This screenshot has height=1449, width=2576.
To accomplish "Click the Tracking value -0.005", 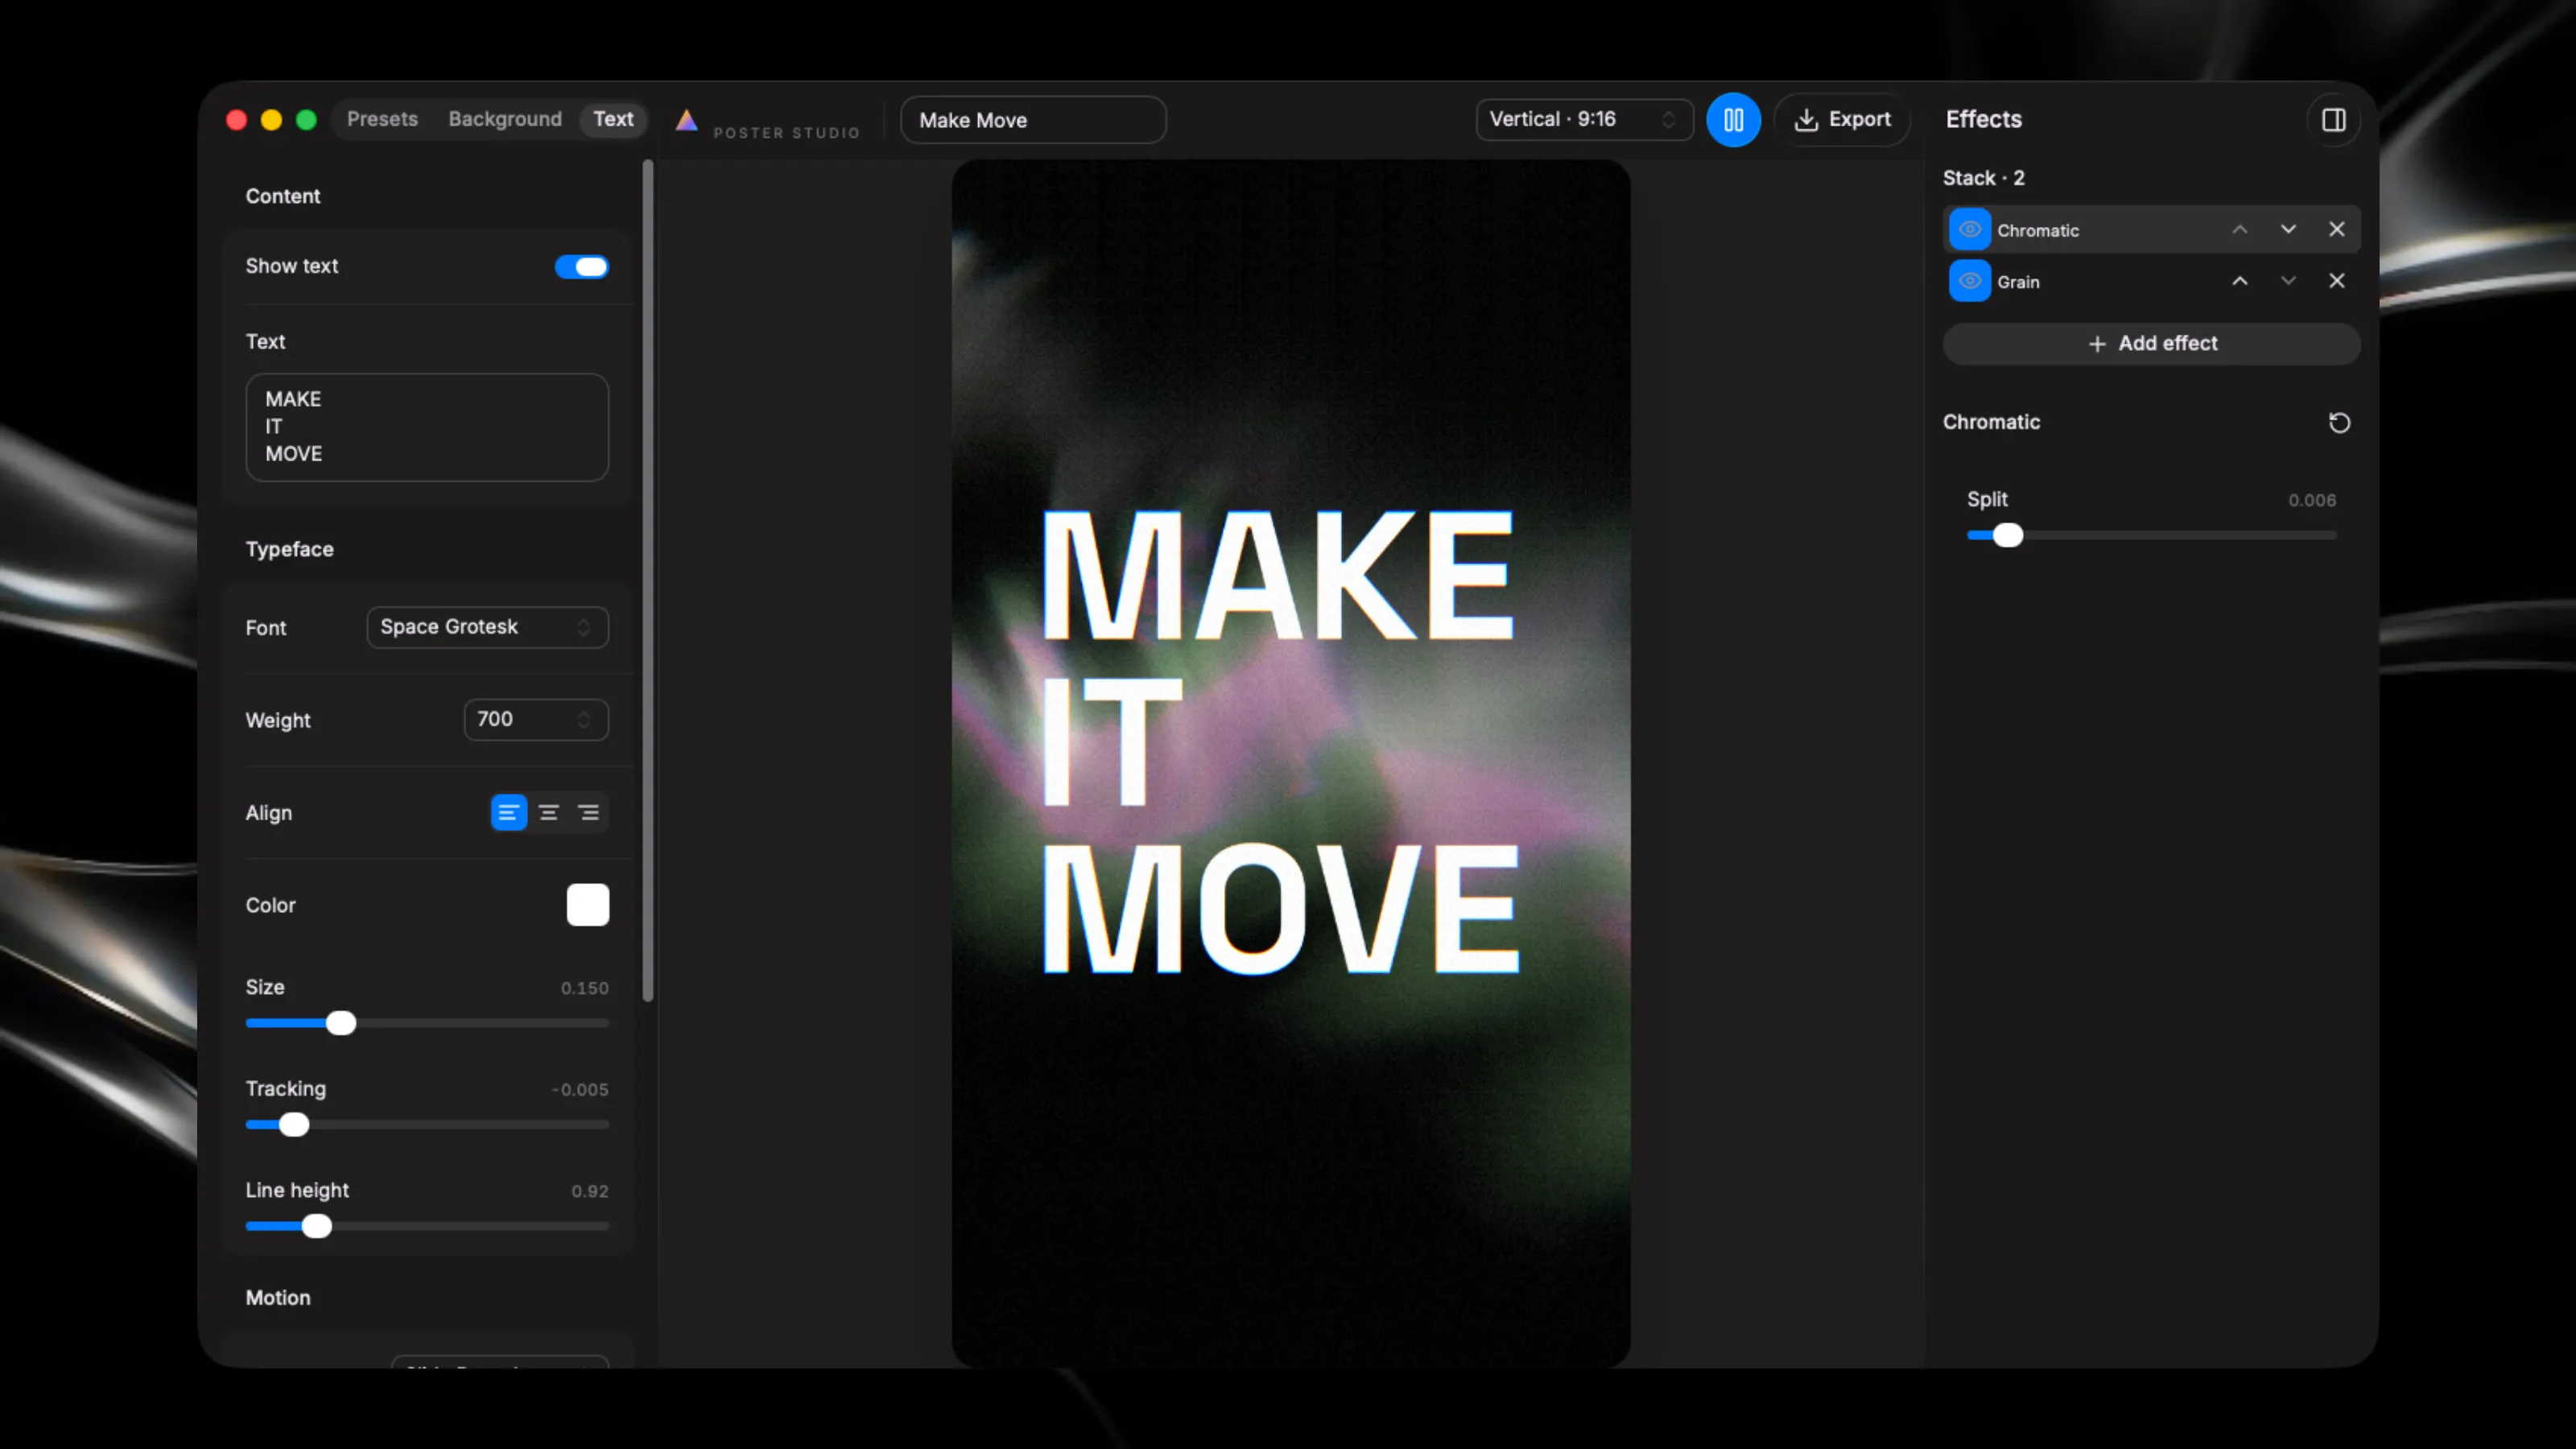I will point(579,1090).
